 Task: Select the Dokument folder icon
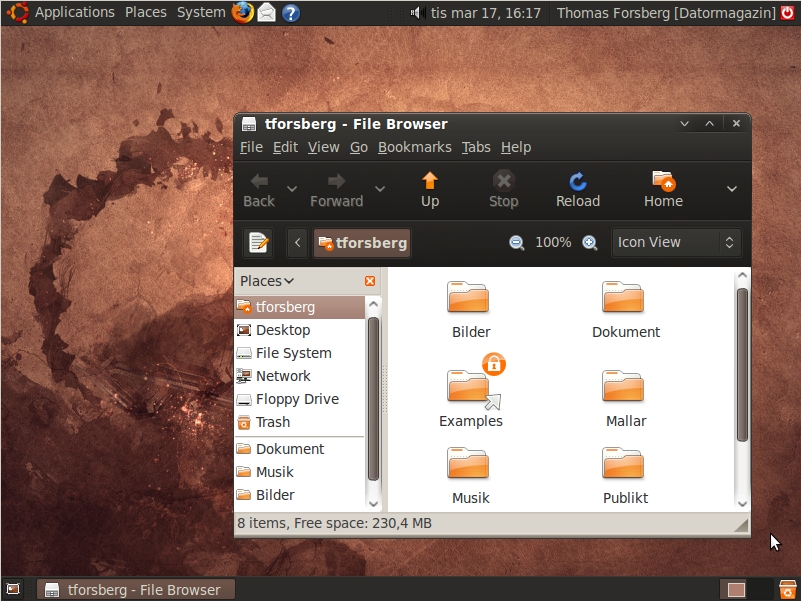[x=623, y=297]
